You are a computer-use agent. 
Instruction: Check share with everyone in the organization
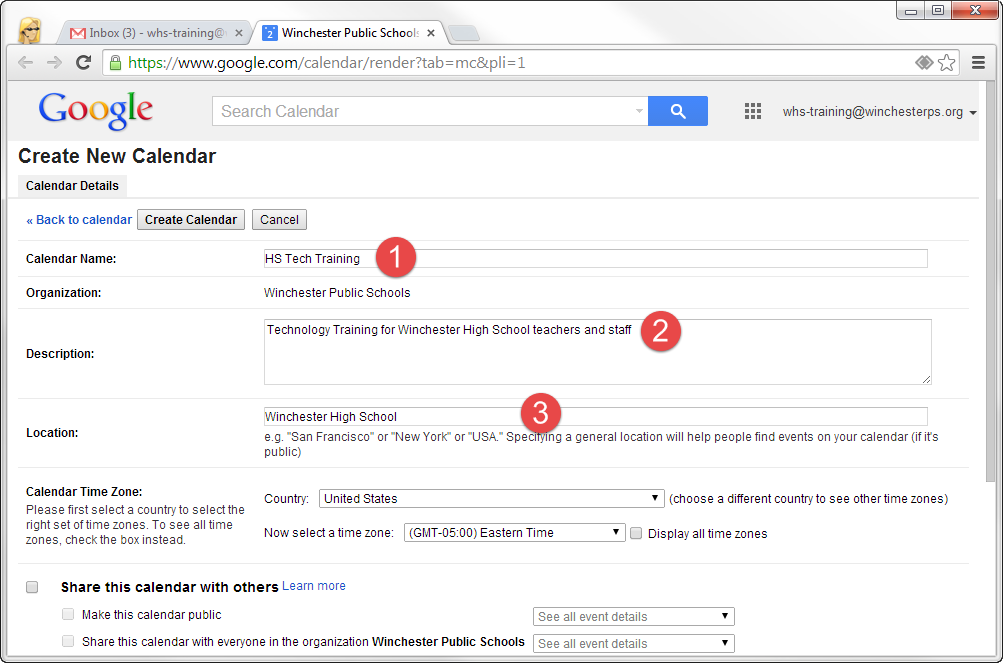tap(68, 641)
